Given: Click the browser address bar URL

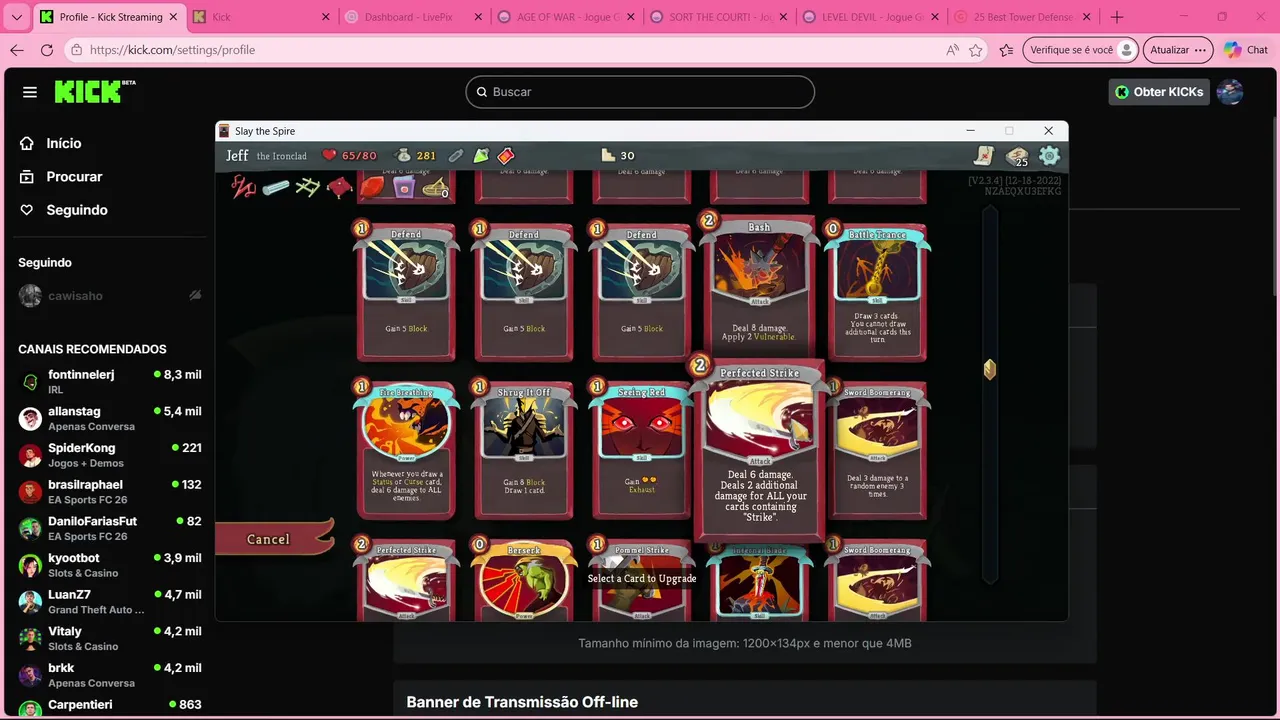Looking at the screenshot, I should coord(172,50).
